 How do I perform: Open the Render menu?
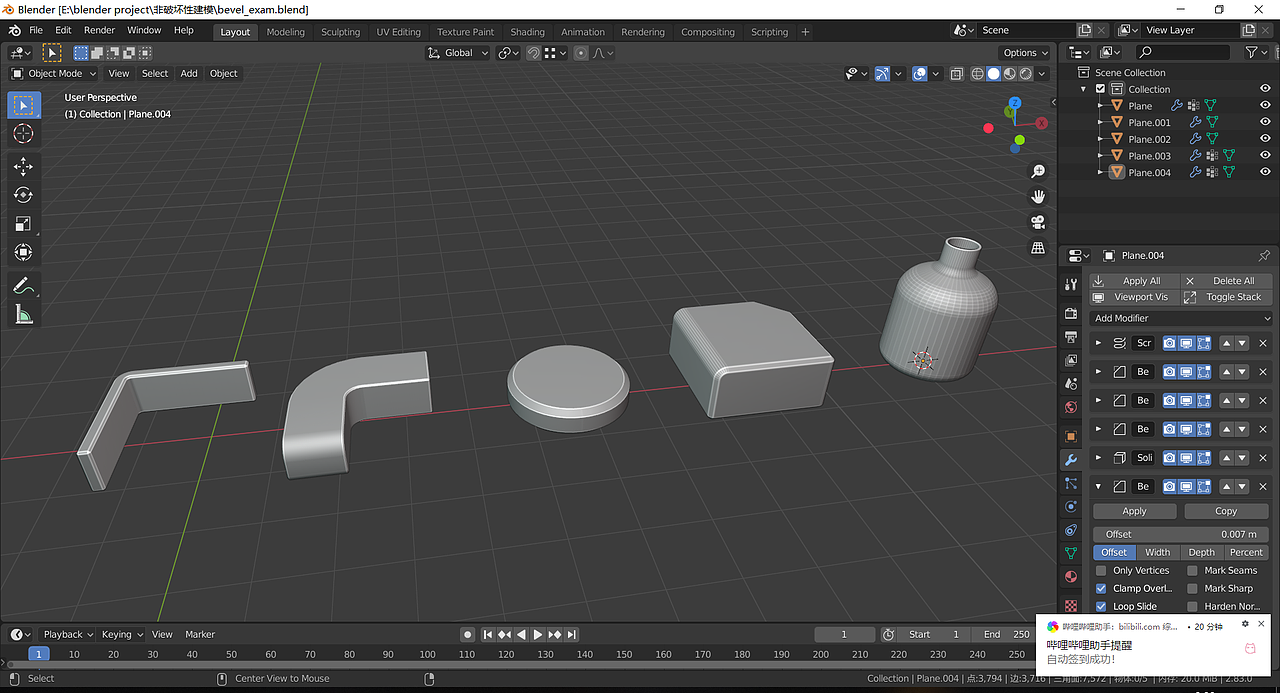coord(99,30)
